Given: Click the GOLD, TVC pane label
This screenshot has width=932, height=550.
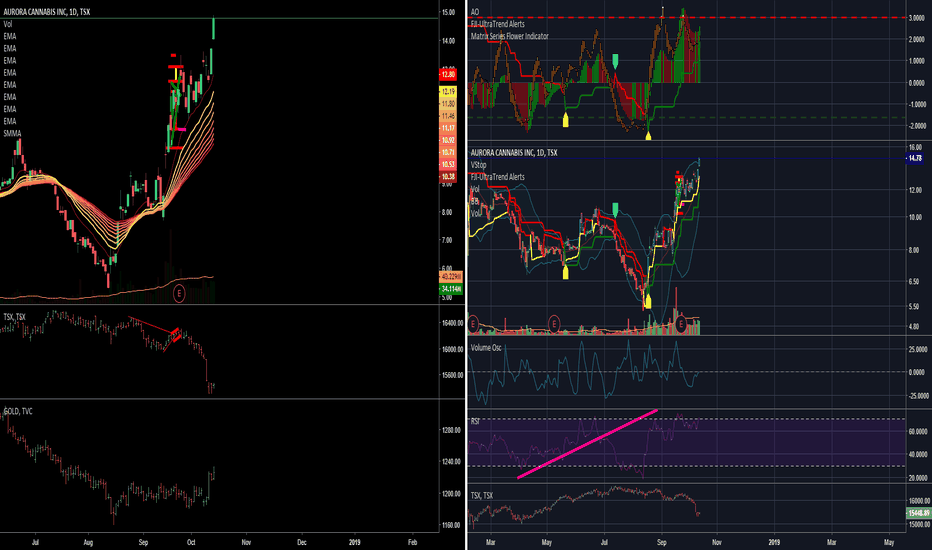Looking at the screenshot, I should [18, 411].
